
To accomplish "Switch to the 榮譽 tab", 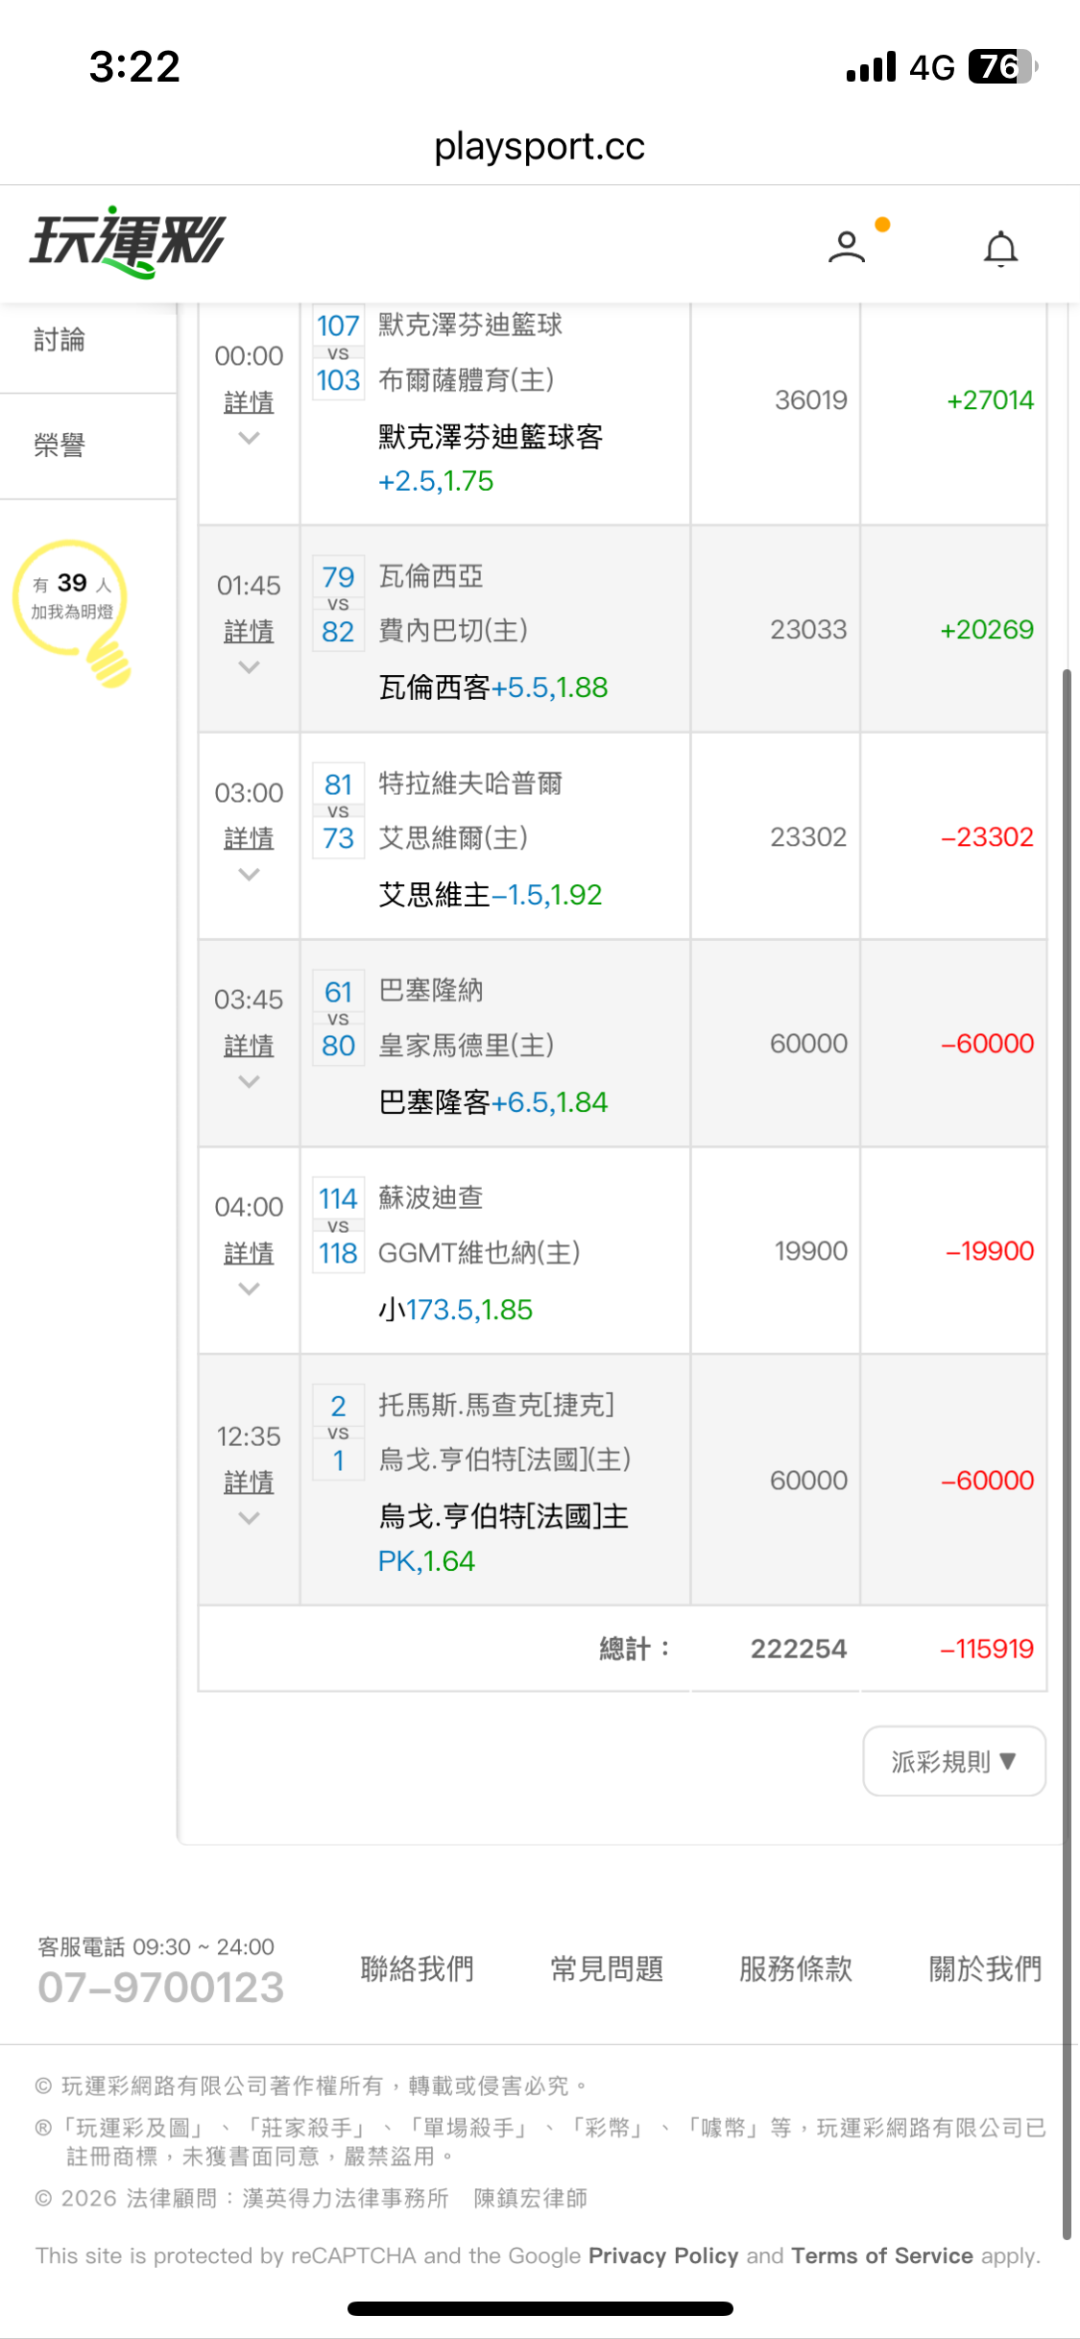I will [x=60, y=445].
